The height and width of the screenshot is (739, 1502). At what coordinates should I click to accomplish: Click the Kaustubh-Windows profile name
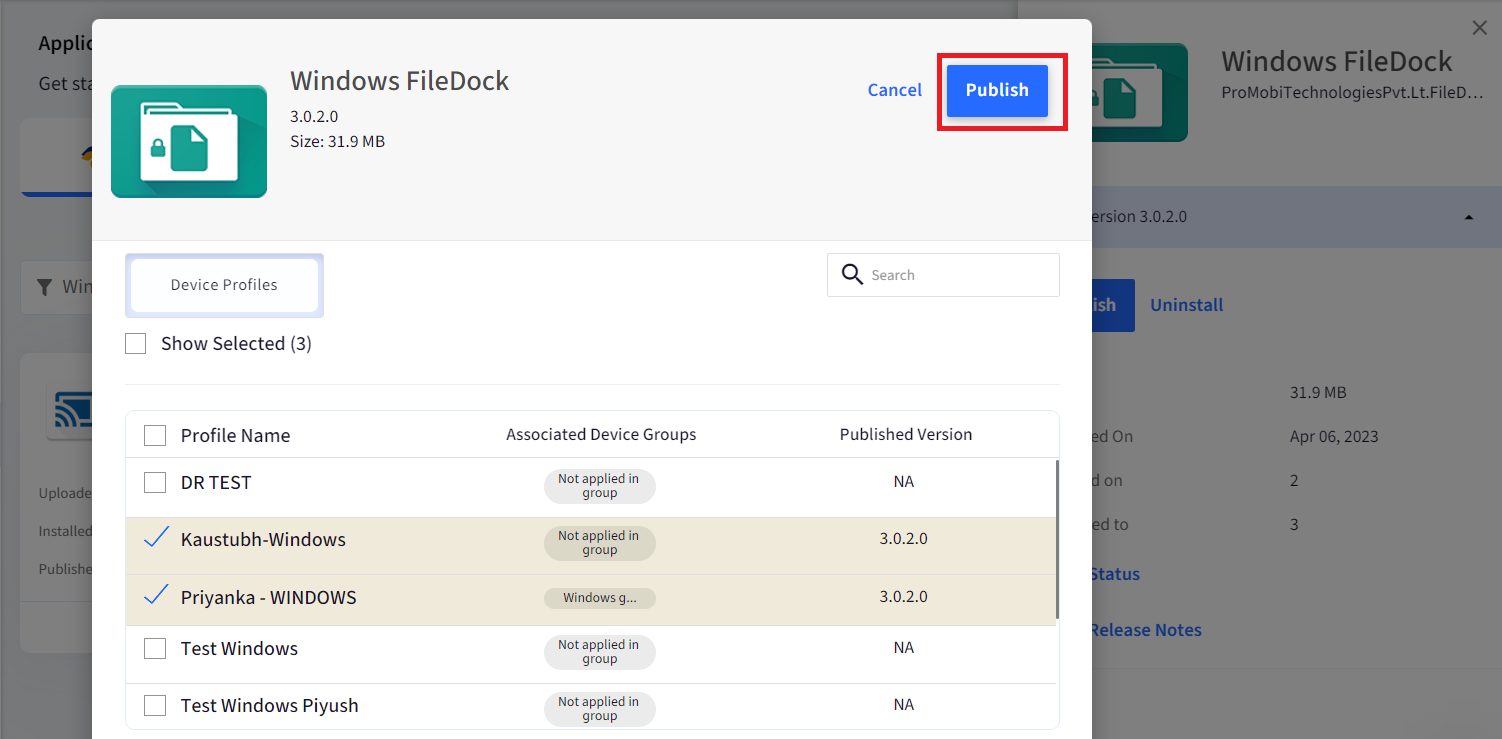[x=263, y=540]
